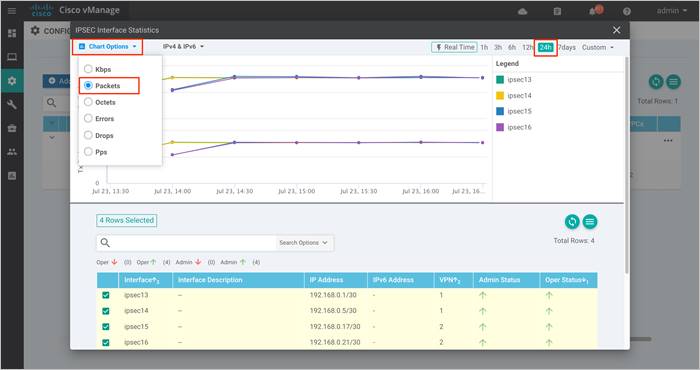This screenshot has height=370, width=700.
Task: Open the Monitor laptop icon in sidebar
Action: [12, 57]
